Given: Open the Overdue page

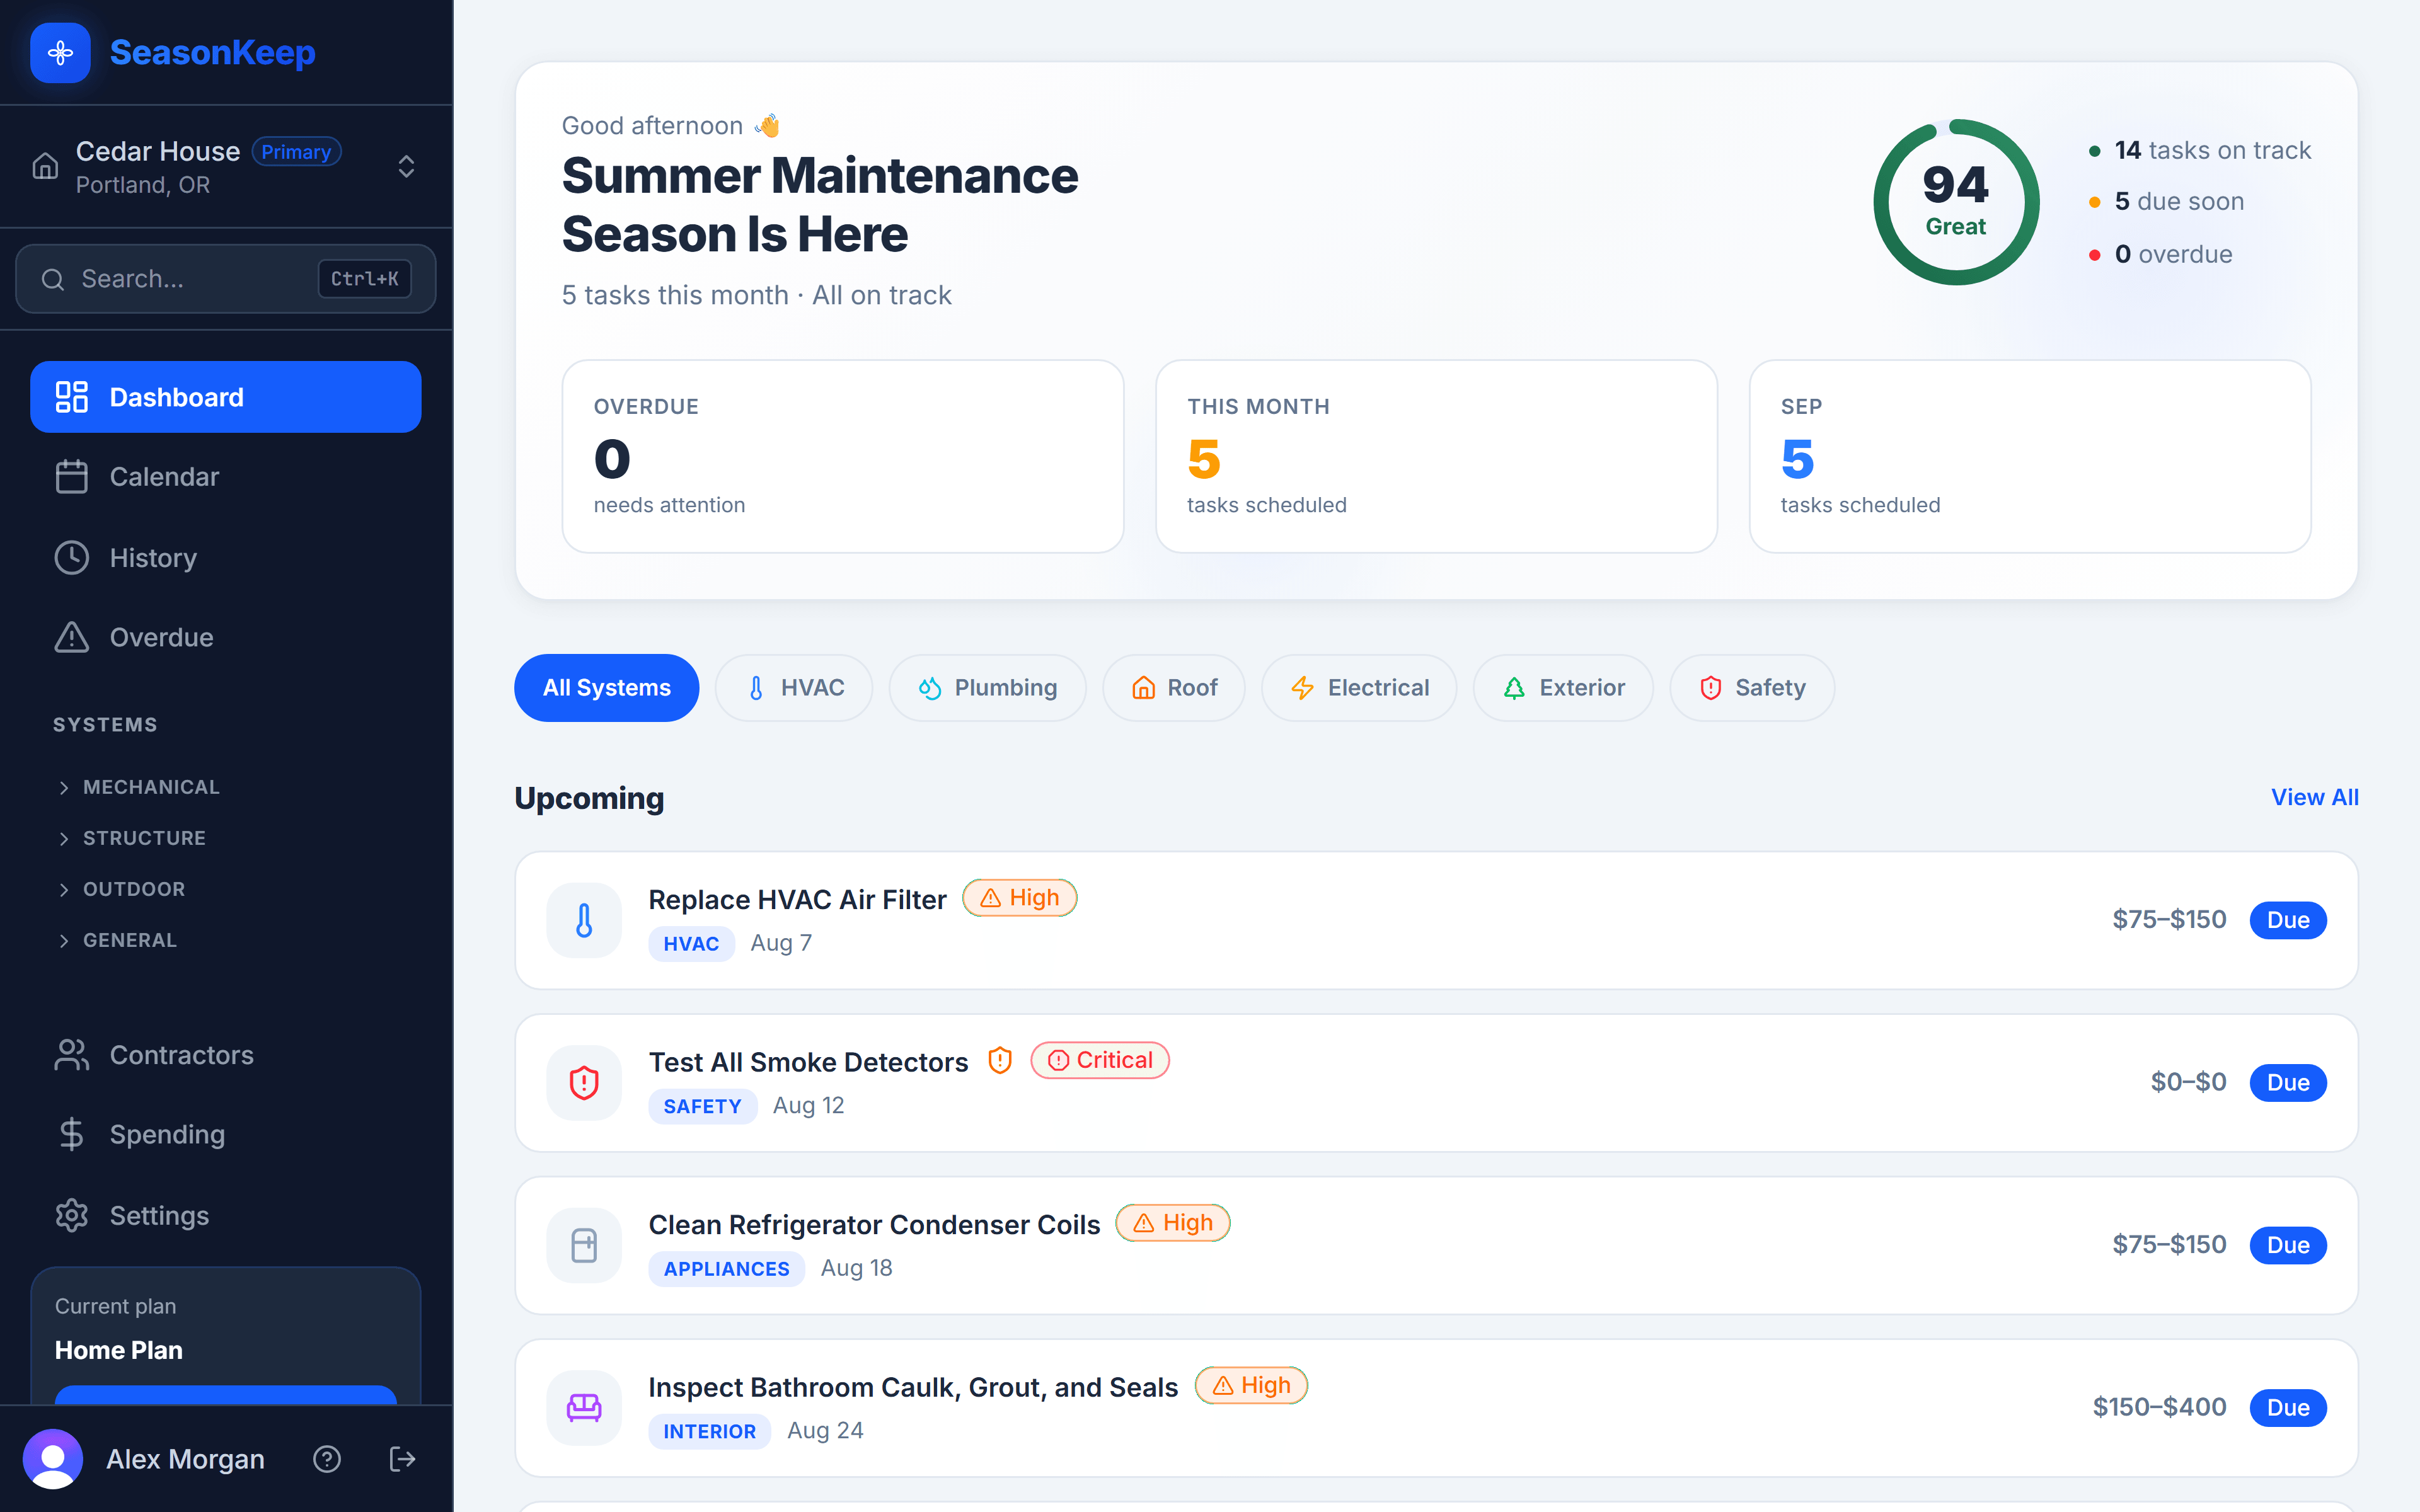Looking at the screenshot, I should click(226, 637).
